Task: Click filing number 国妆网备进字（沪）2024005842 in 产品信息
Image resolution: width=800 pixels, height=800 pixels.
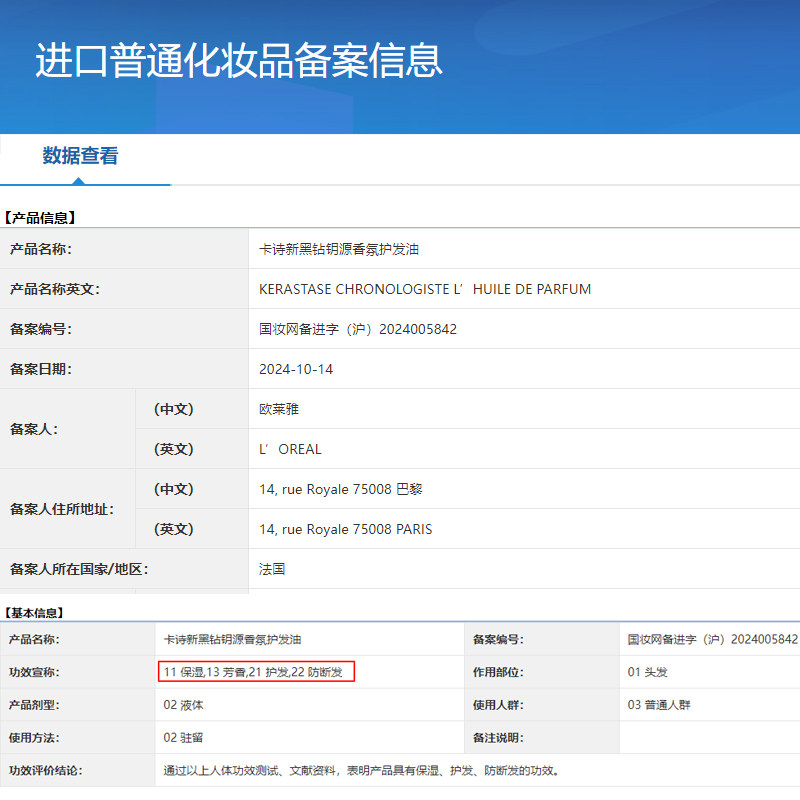Action: click(358, 329)
